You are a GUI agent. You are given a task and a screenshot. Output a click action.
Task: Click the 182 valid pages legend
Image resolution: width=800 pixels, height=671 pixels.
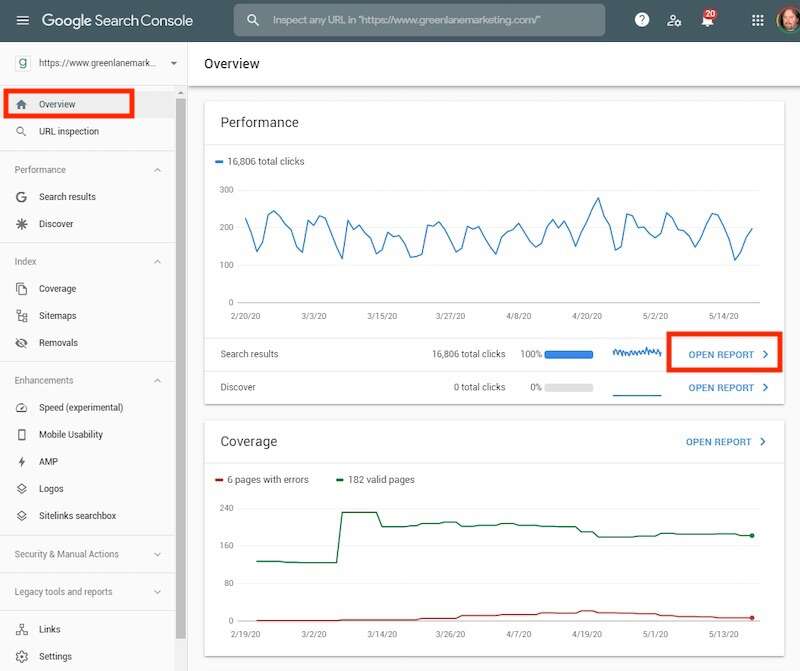375,480
